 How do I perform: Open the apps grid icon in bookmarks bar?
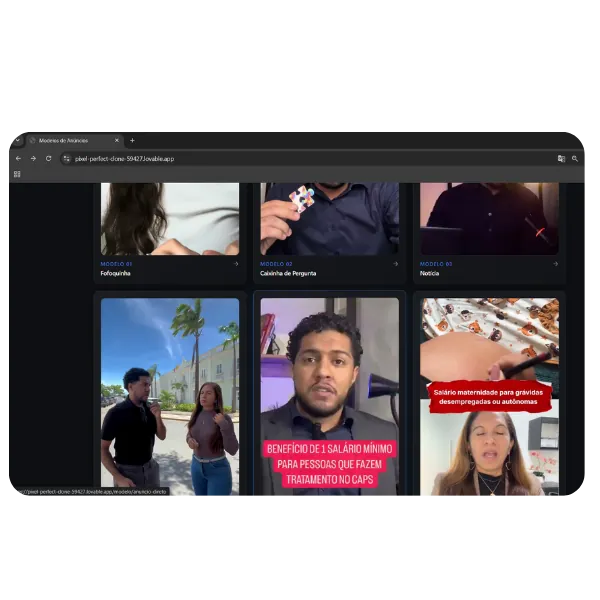pos(17,174)
